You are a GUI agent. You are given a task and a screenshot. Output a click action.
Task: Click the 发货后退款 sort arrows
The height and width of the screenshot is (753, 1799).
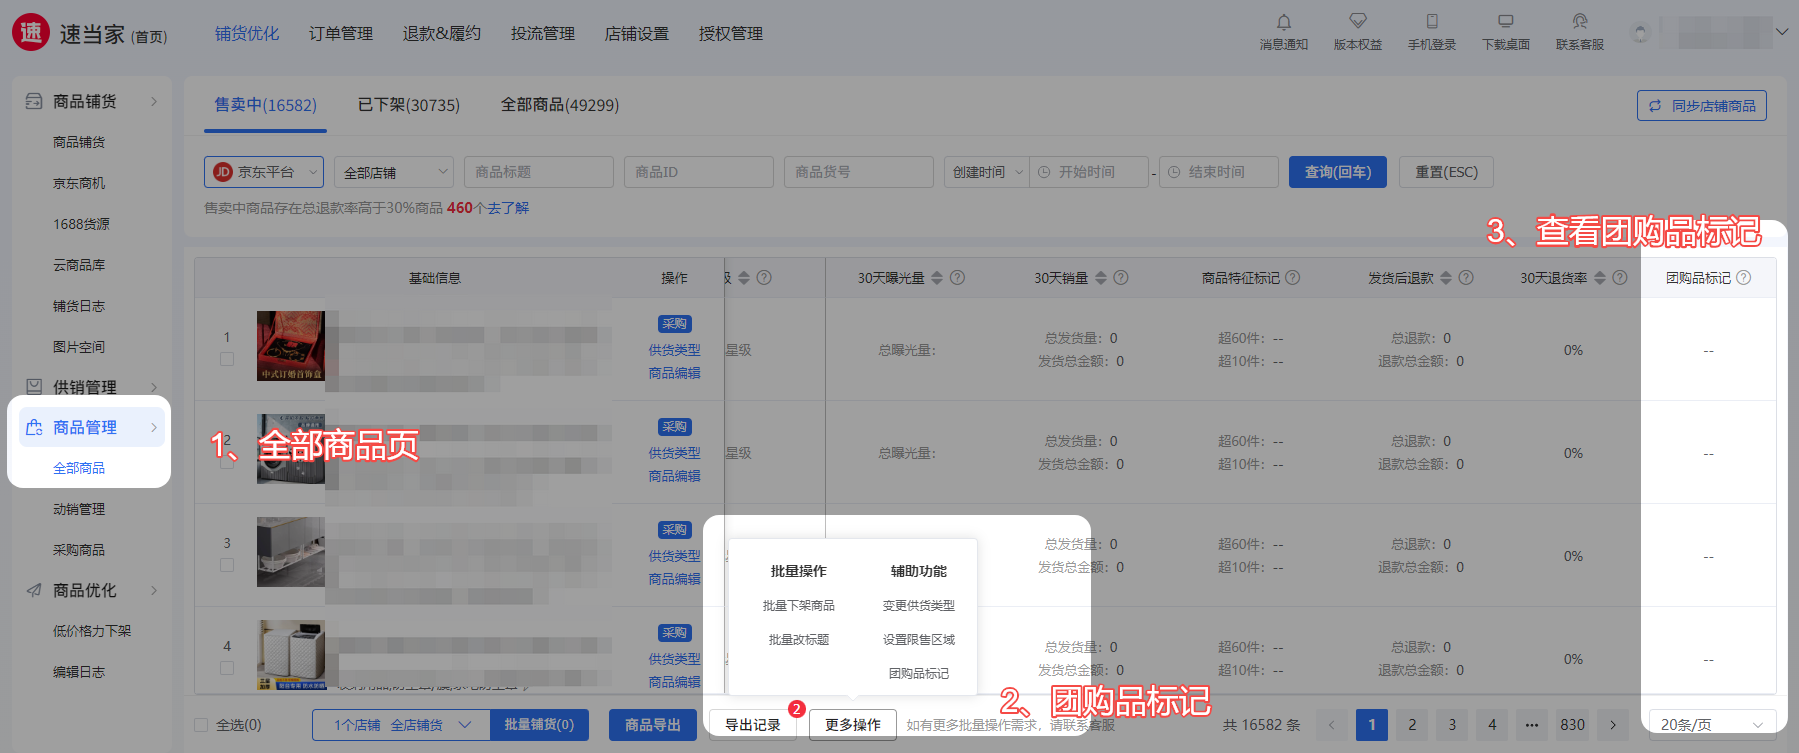[x=1445, y=278]
